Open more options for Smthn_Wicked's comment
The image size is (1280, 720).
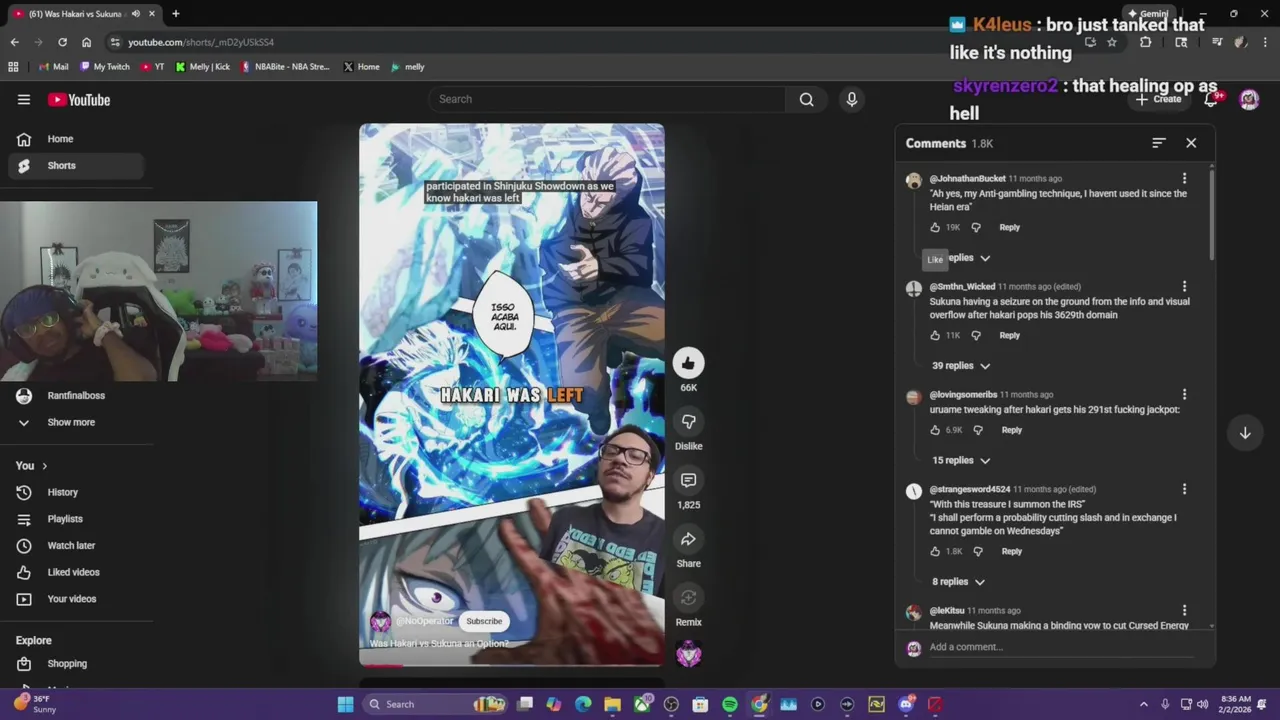[1184, 287]
